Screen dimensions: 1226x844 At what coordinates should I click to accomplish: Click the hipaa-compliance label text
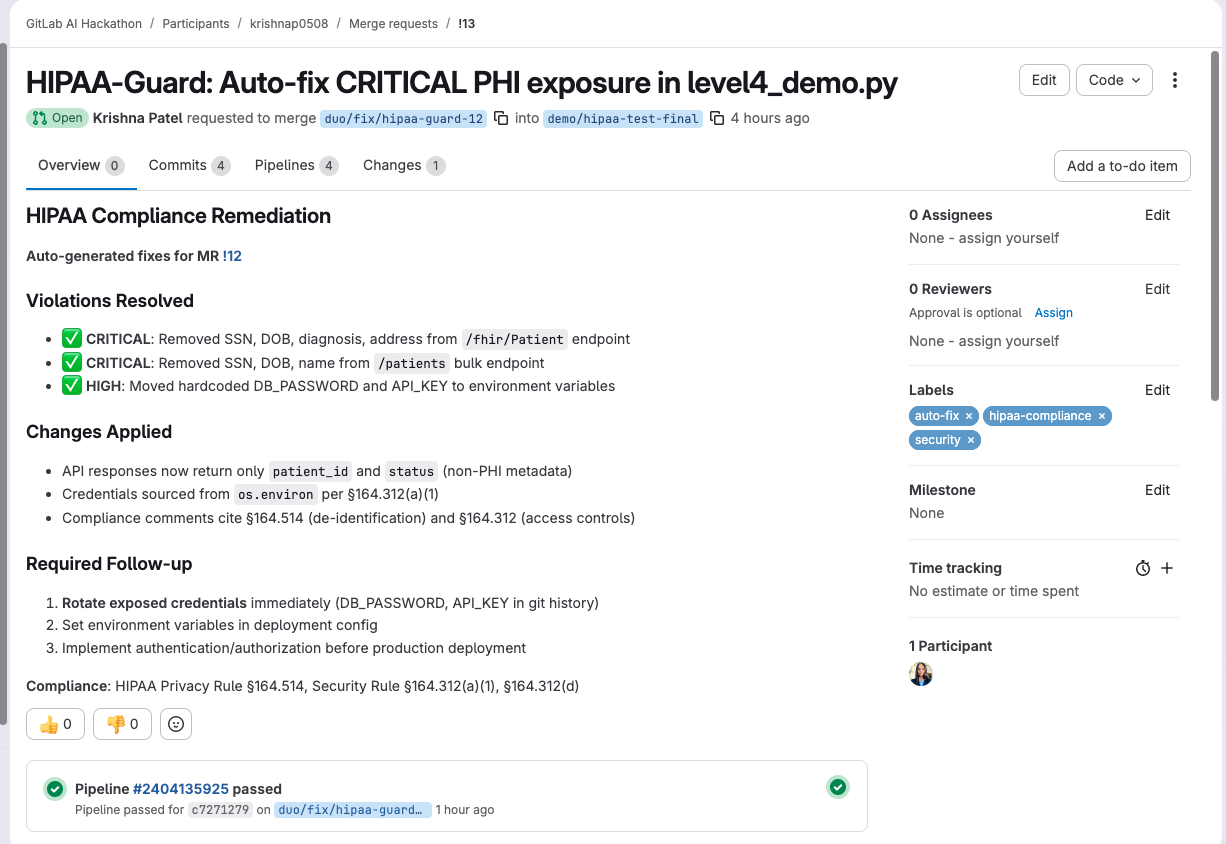click(x=1040, y=416)
